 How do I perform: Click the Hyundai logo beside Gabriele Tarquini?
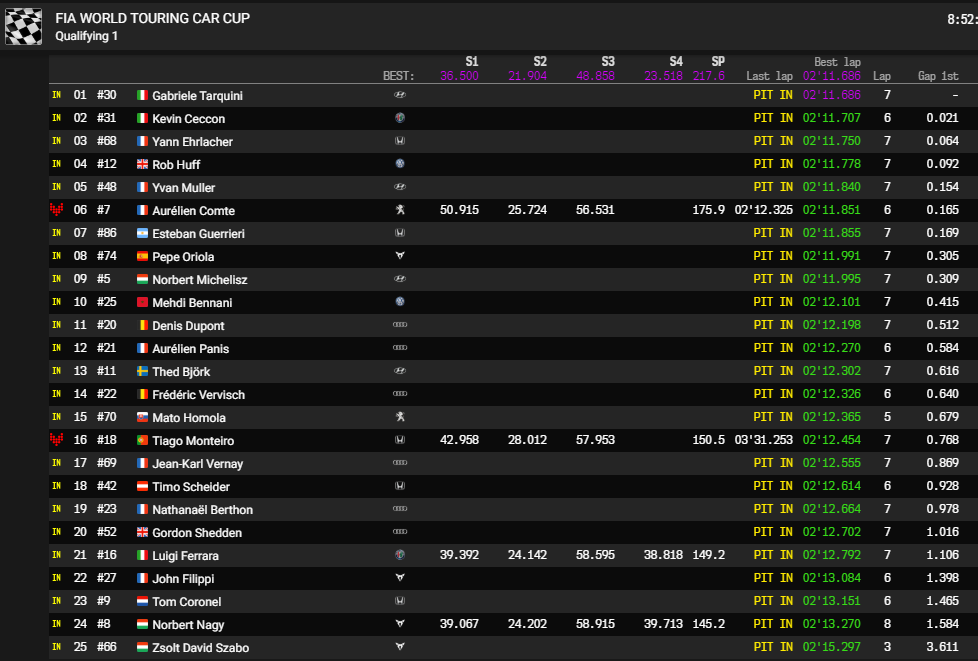pos(400,95)
